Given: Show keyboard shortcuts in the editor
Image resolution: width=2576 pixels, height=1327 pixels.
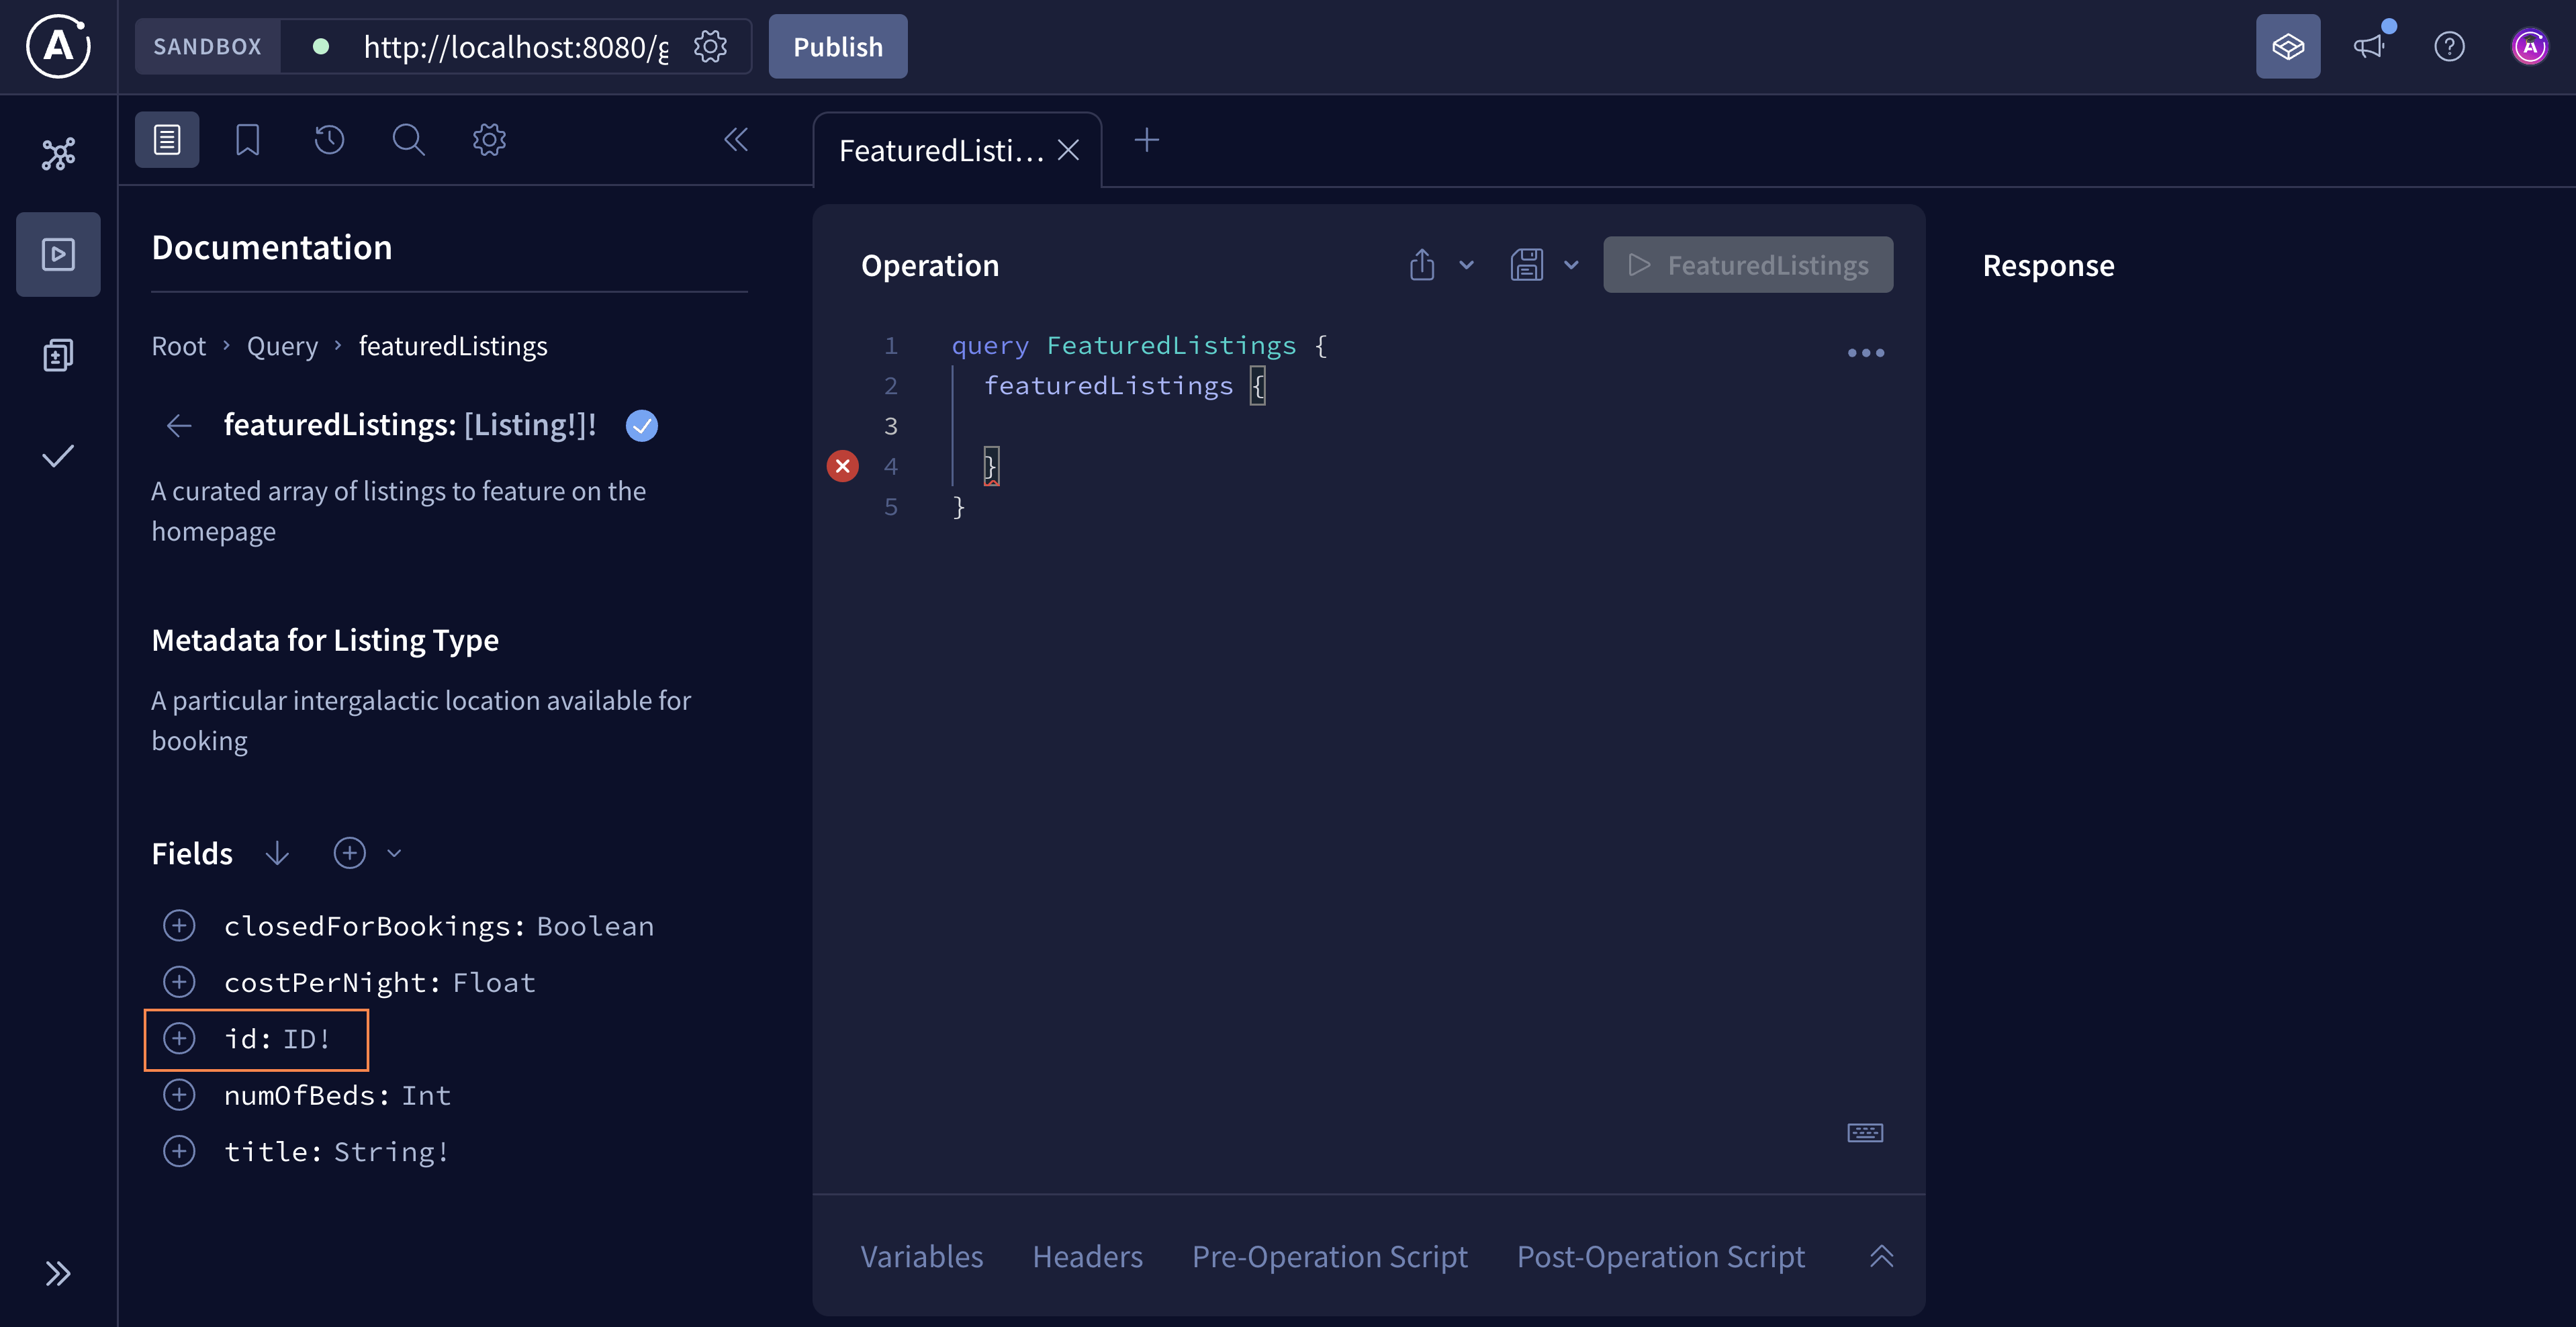Looking at the screenshot, I should [x=1864, y=1132].
